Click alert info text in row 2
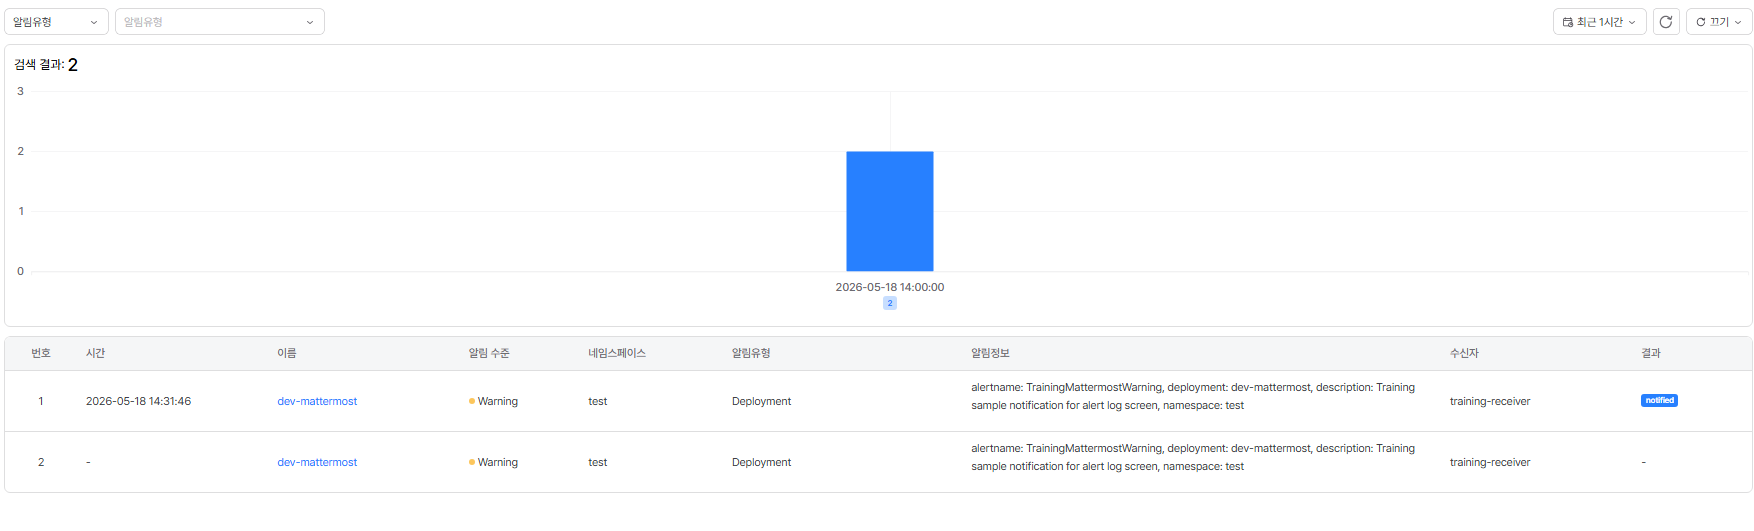The image size is (1754, 531). [1193, 457]
